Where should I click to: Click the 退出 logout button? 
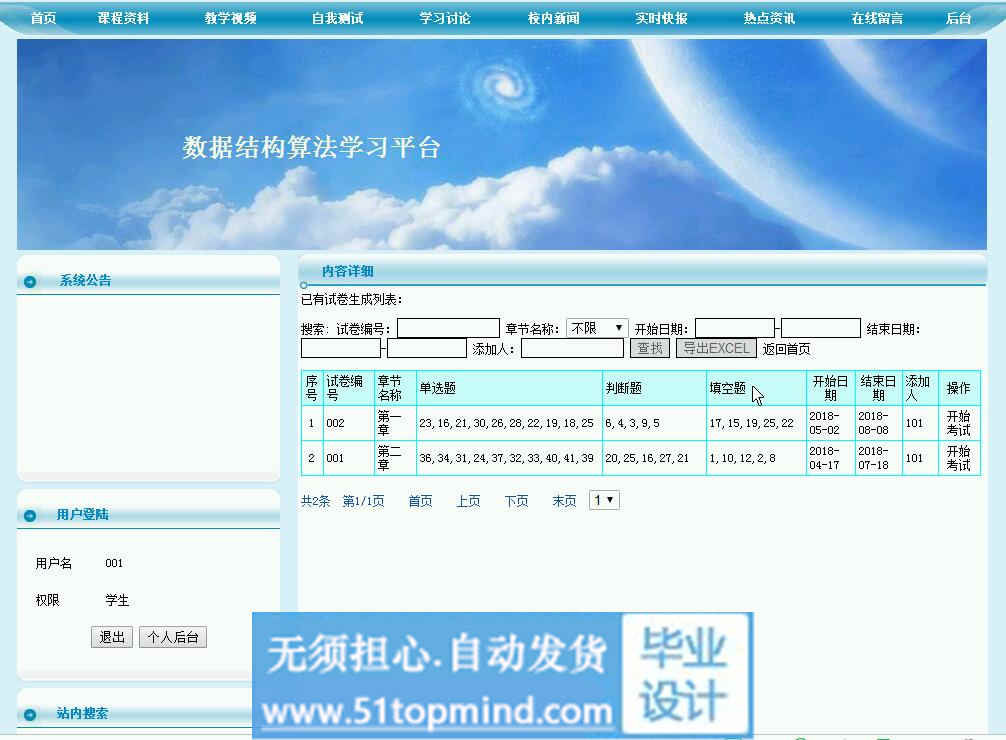click(111, 637)
